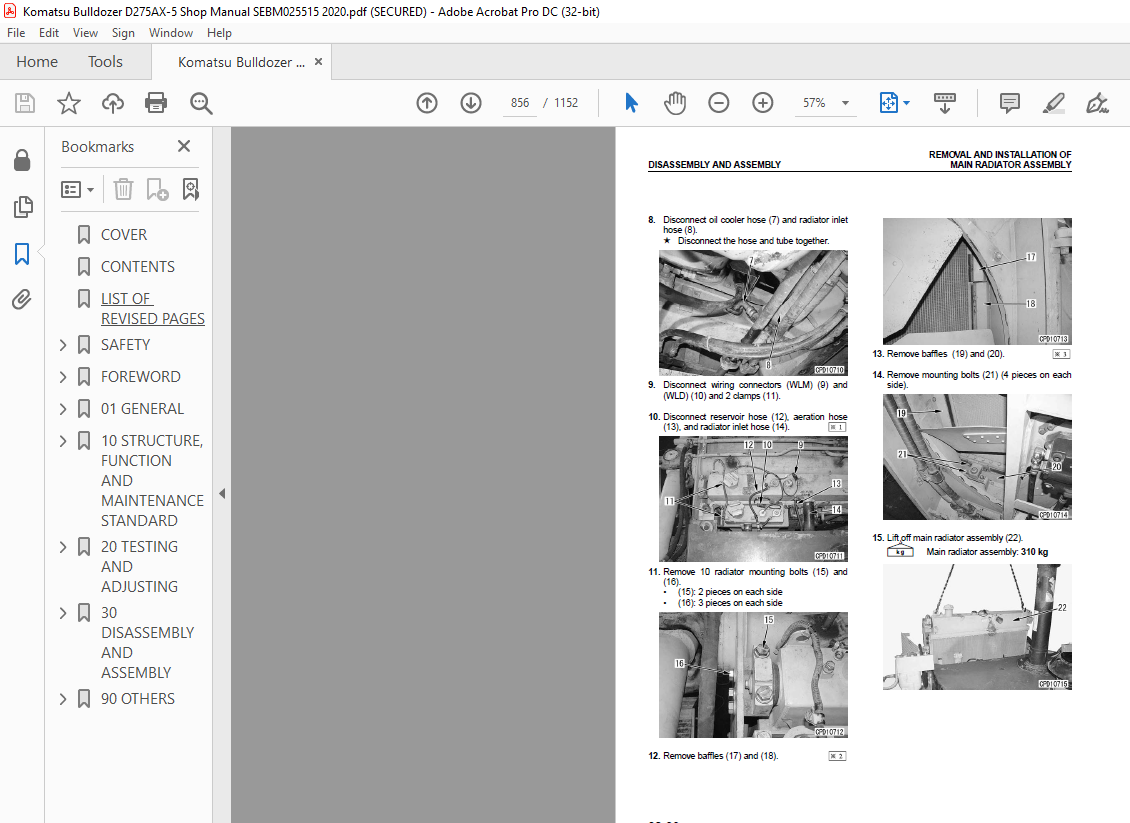Viewport: 1130px width, 823px height.
Task: Select the Highlight text pen tool
Action: [1054, 103]
